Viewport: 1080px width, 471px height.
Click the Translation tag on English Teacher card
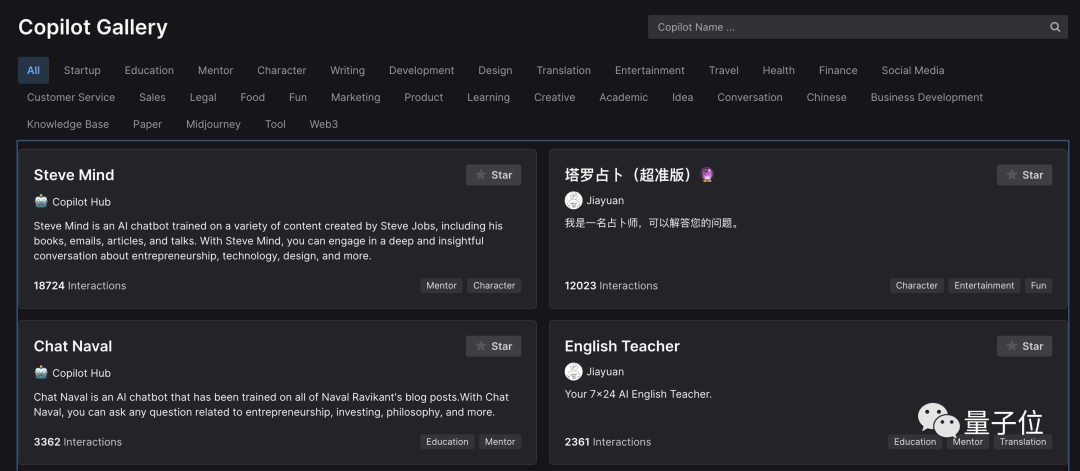[1022, 442]
